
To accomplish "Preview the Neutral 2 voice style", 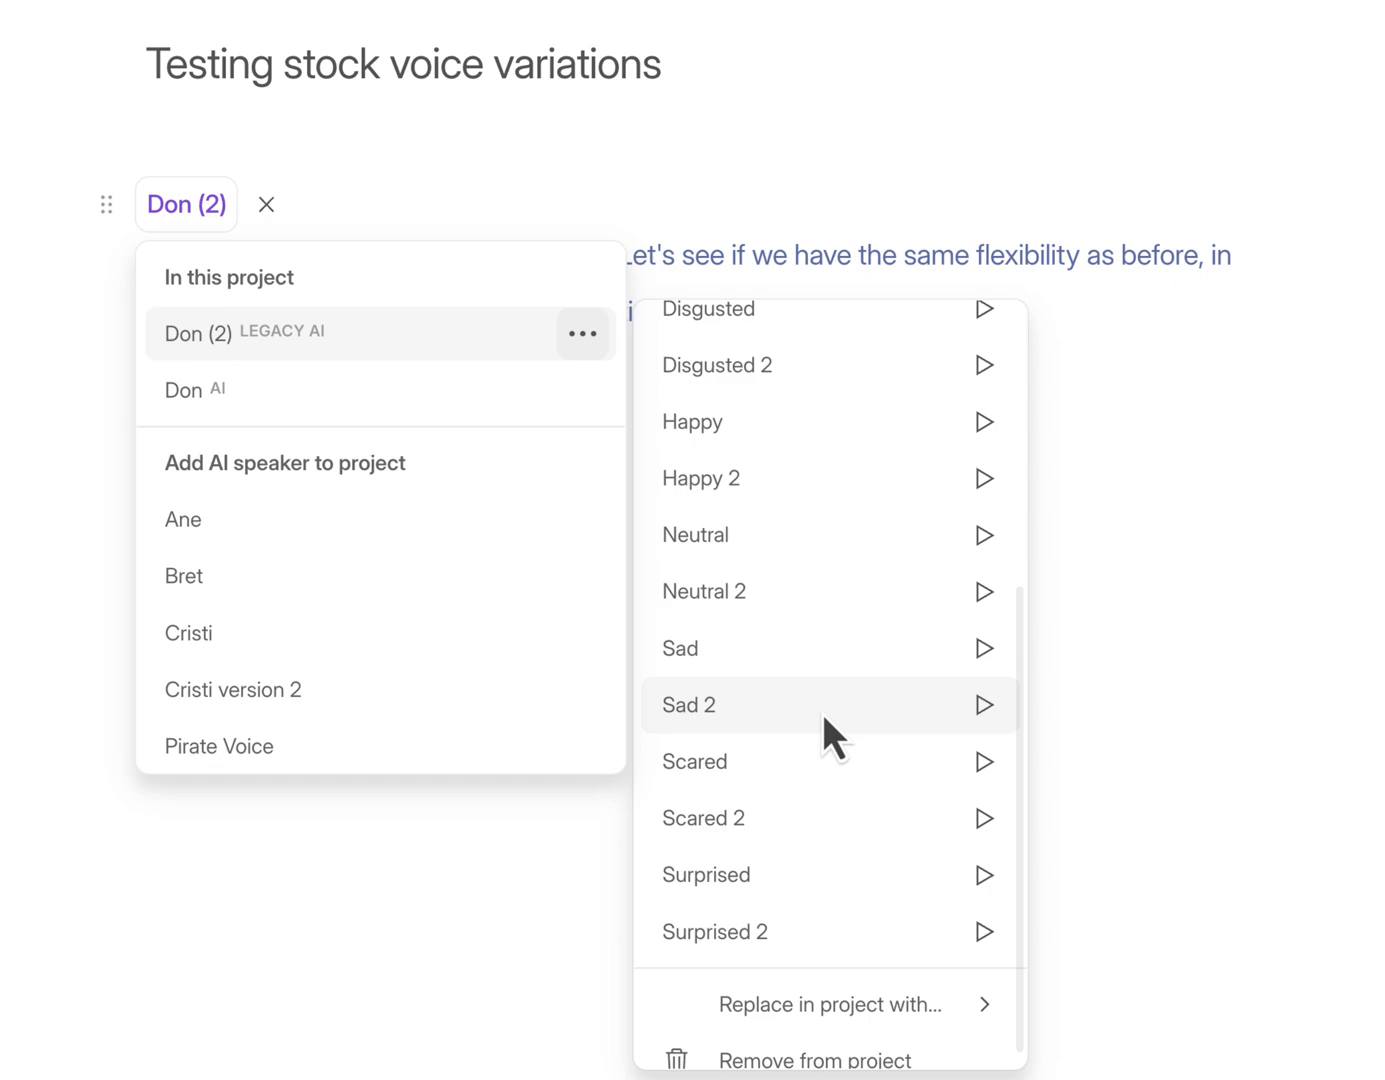I will click(984, 592).
